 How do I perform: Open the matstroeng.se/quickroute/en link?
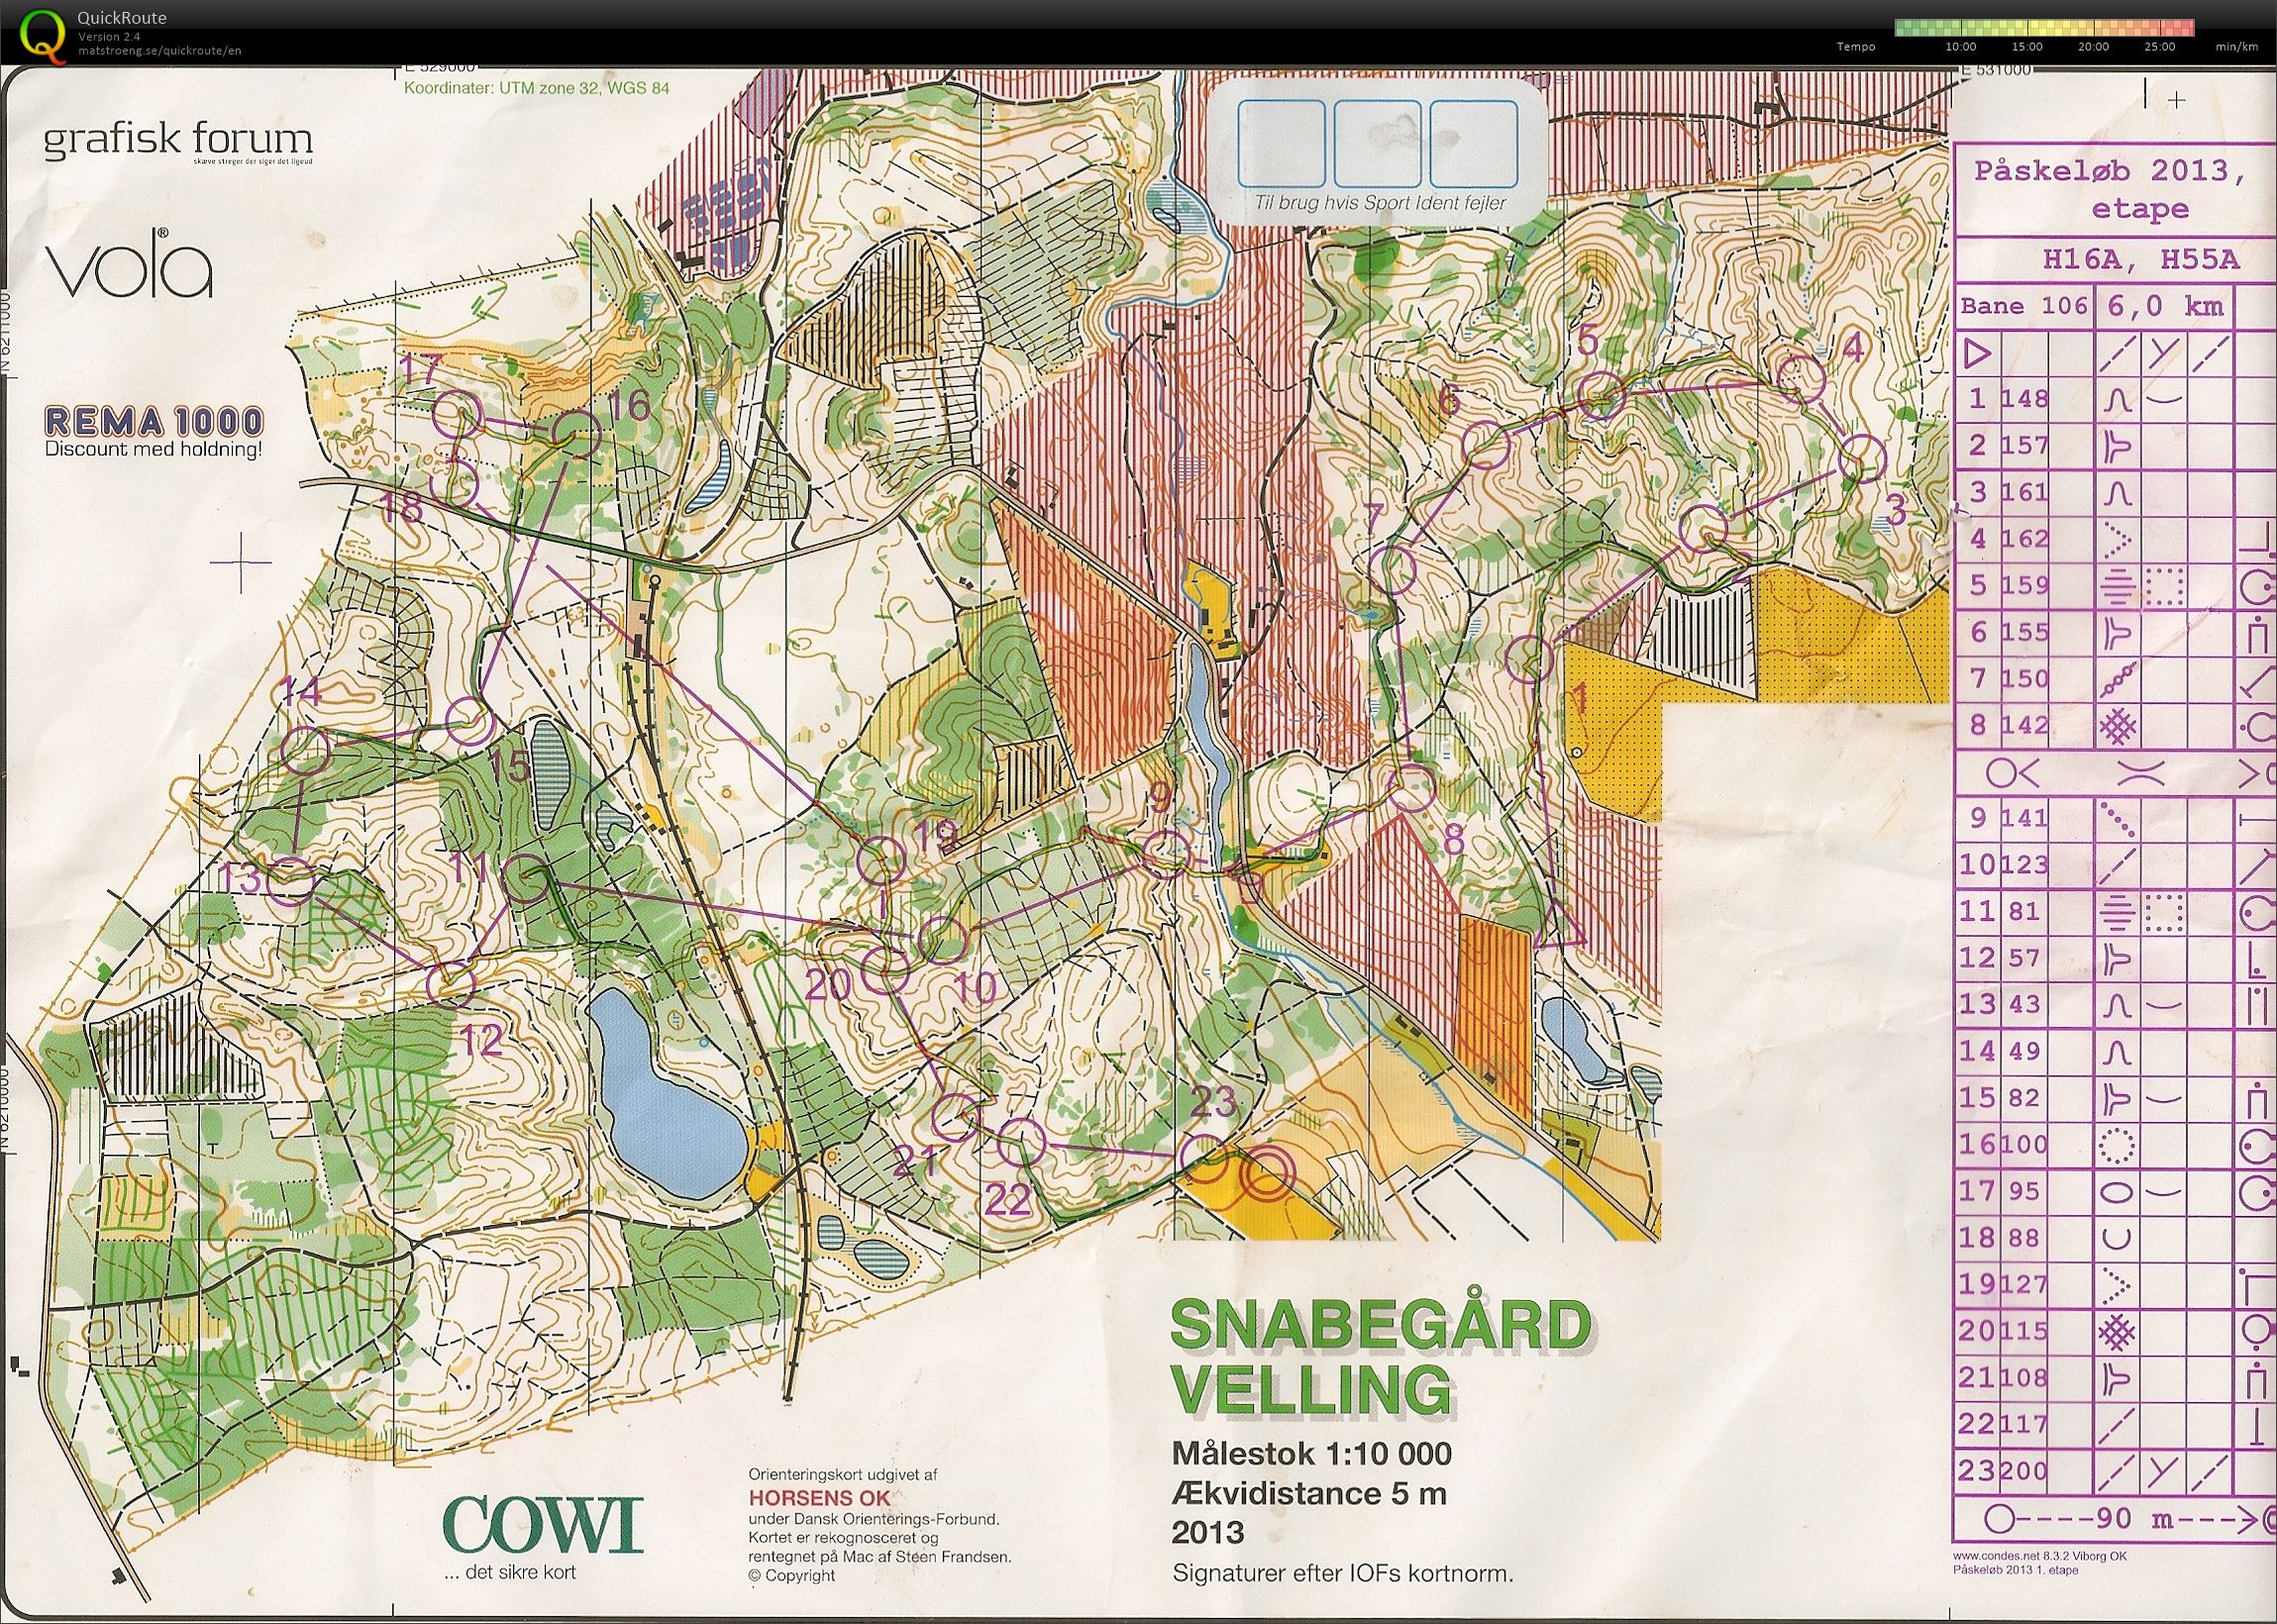point(159,51)
